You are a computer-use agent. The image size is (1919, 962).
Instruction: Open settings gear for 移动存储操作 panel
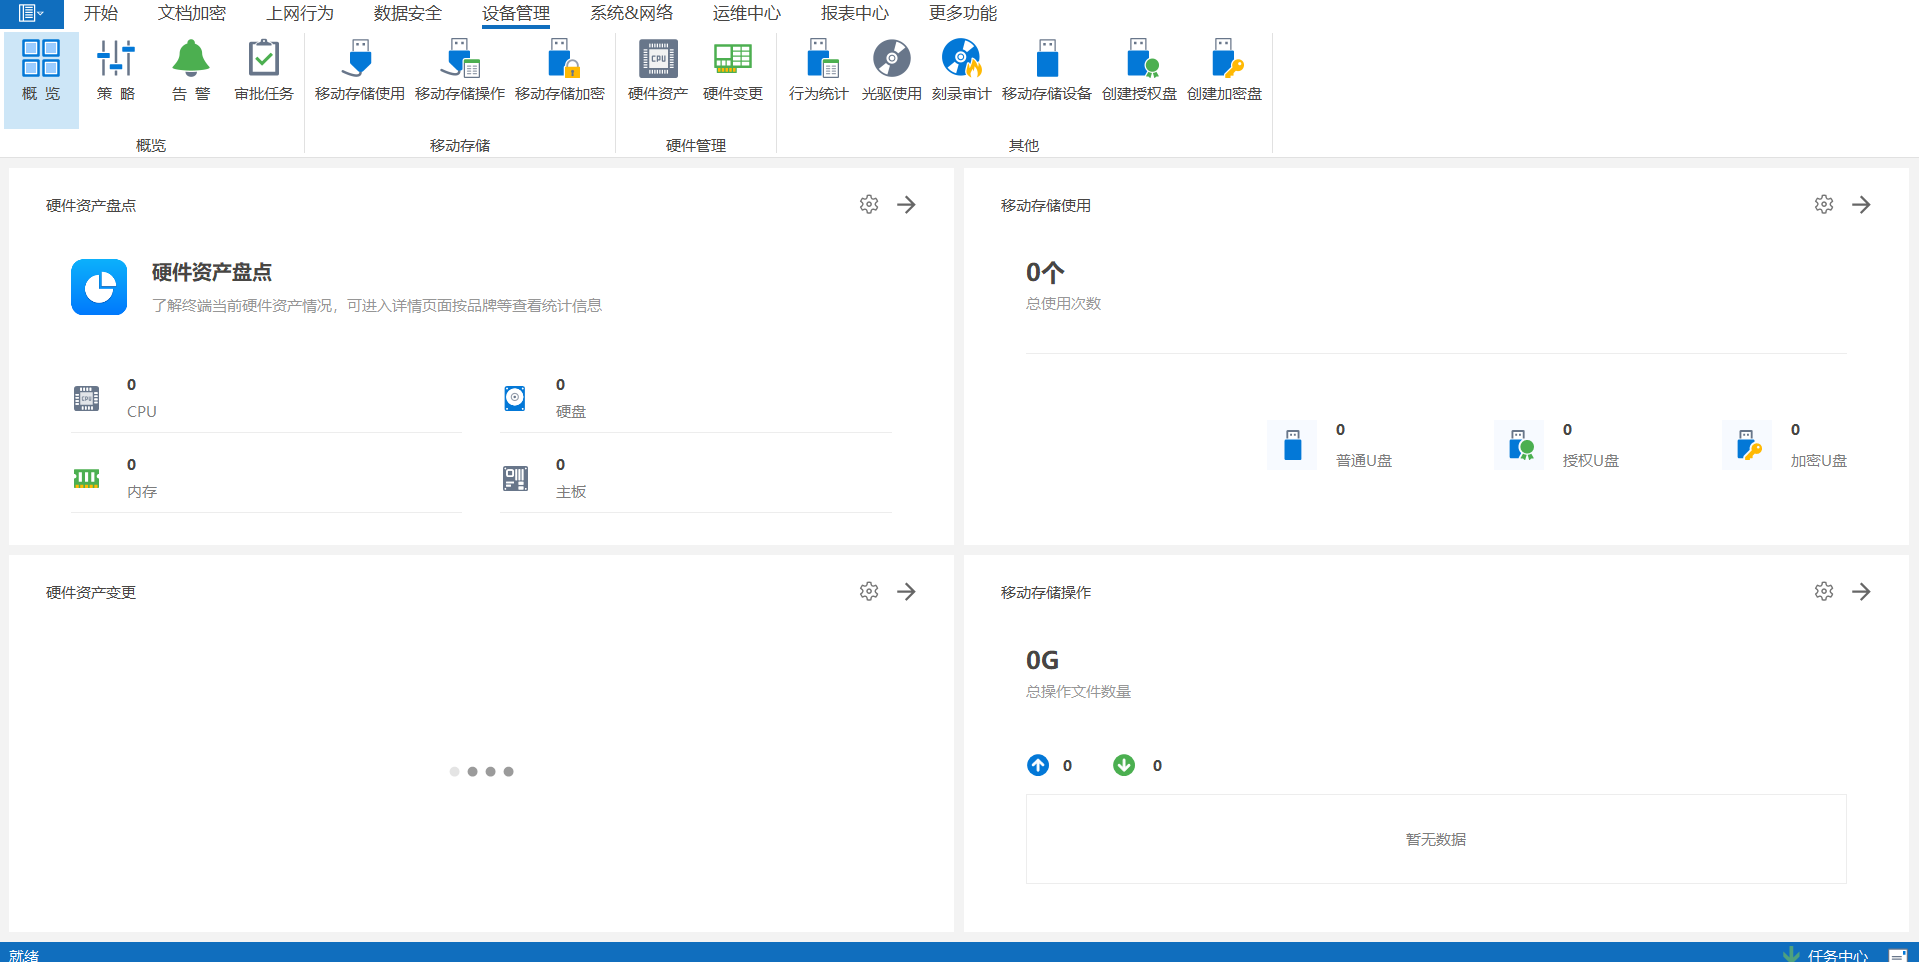pos(1824,591)
